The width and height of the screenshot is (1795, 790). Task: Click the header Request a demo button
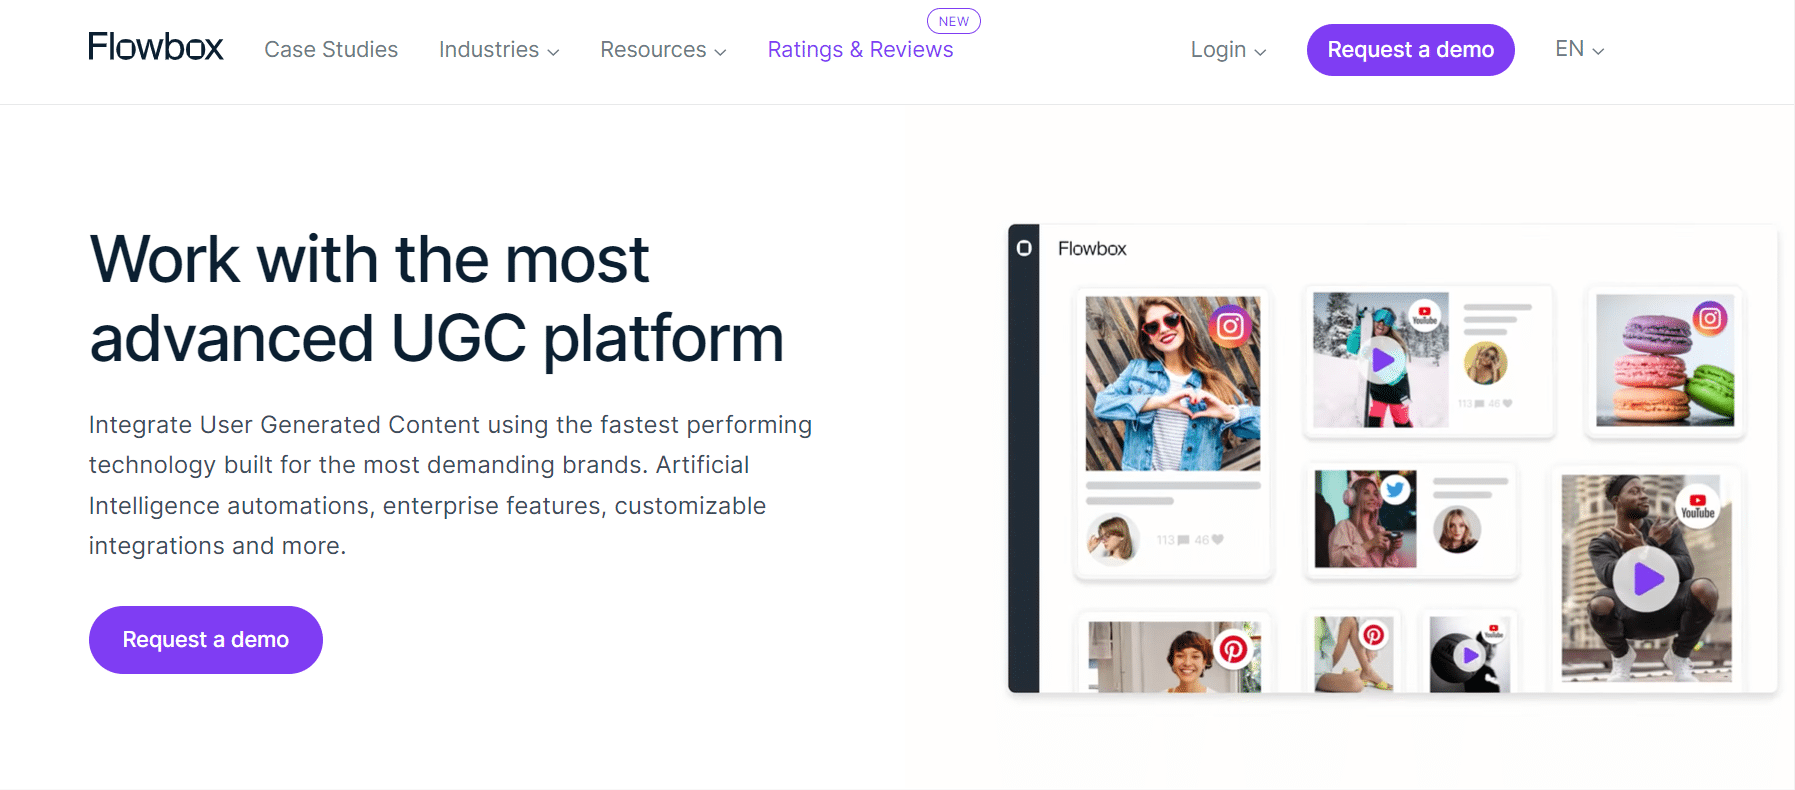(1410, 50)
